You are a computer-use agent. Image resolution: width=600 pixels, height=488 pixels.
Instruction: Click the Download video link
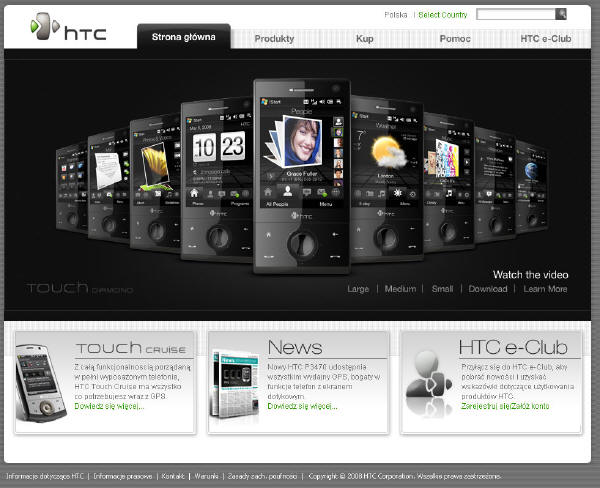tap(488, 289)
